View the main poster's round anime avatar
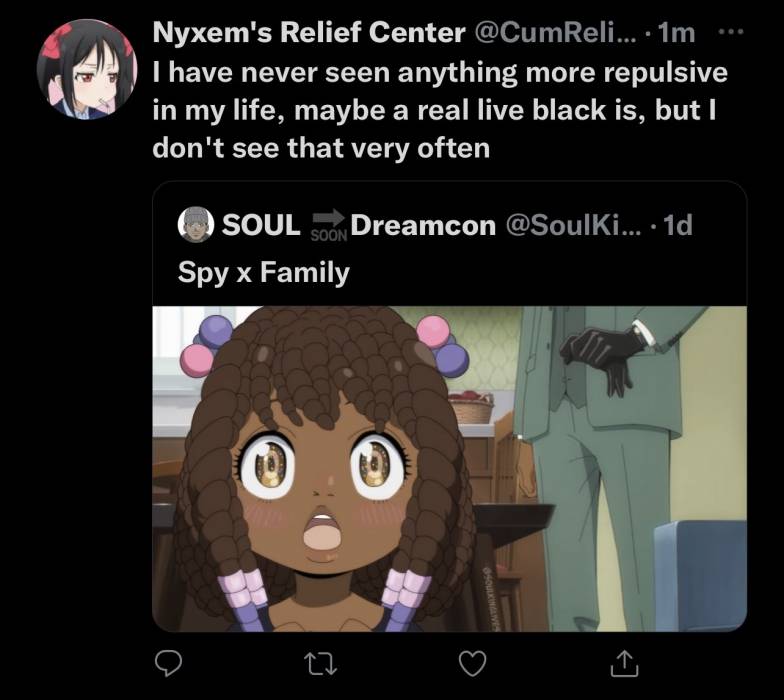The image size is (784, 700). [x=87, y=70]
